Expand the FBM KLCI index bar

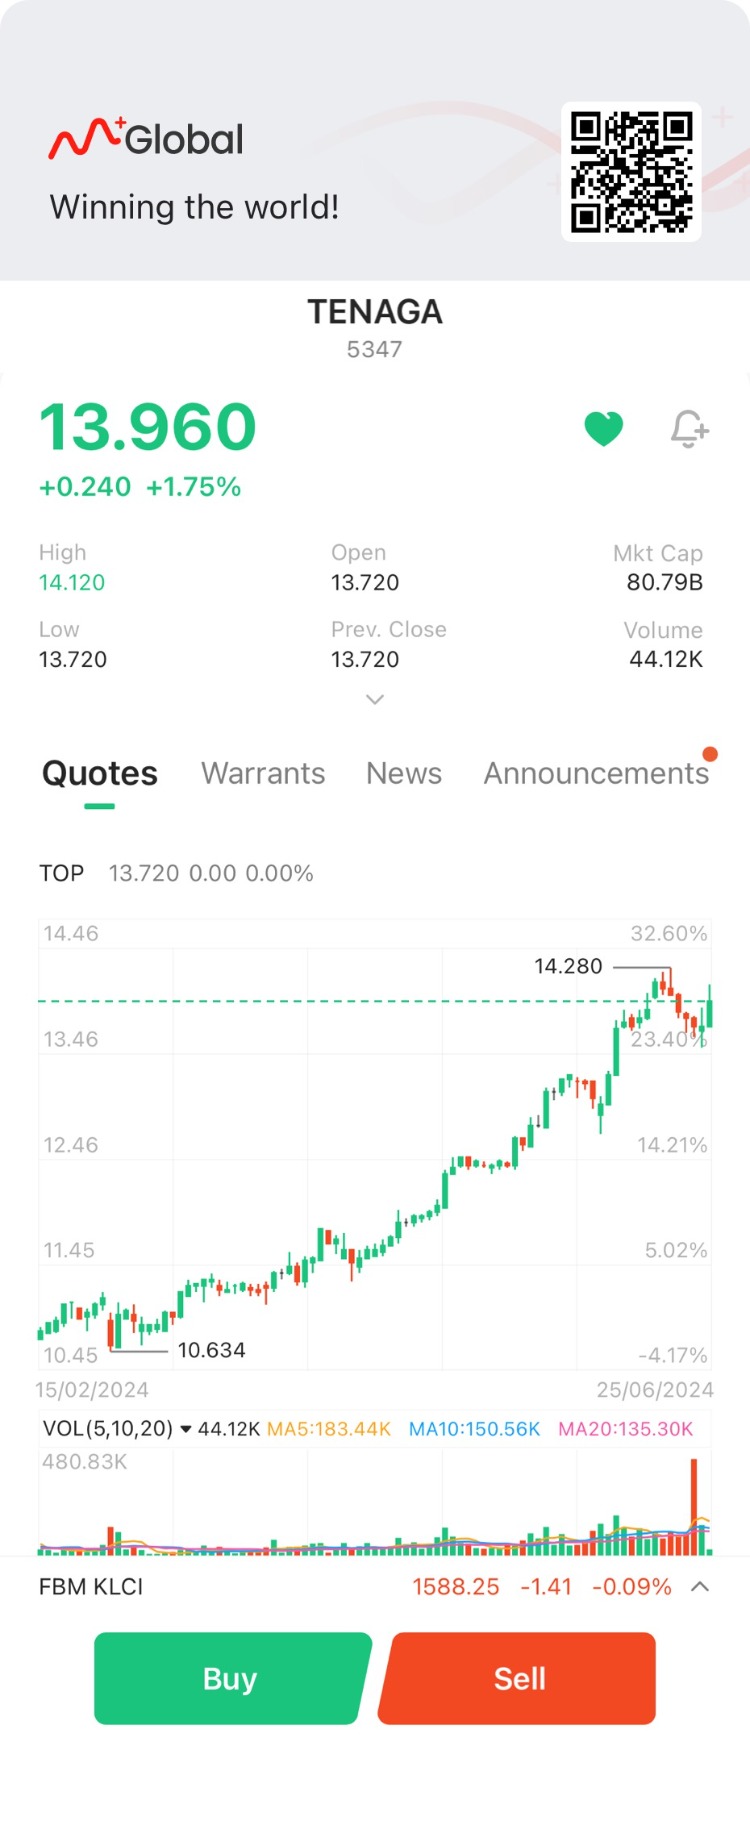[x=700, y=1587]
